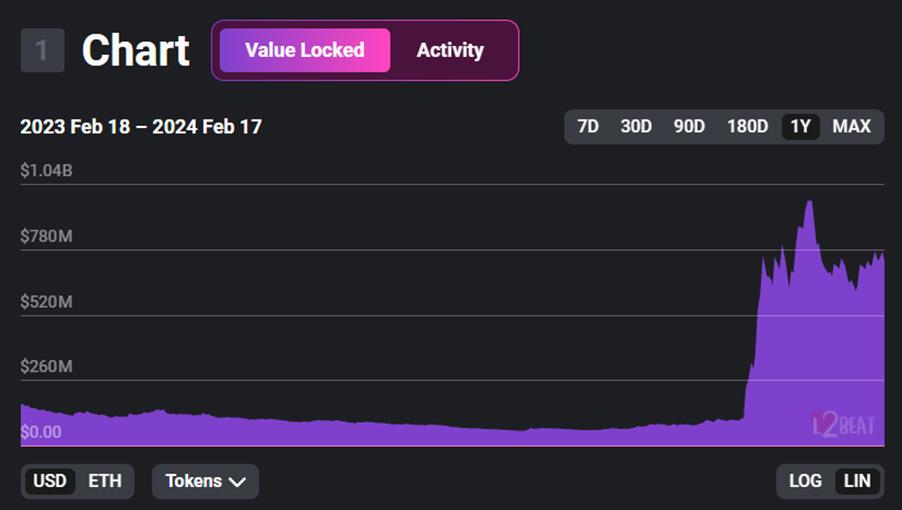Select the 30D time range
Screen dimensions: 902x510
click(636, 126)
